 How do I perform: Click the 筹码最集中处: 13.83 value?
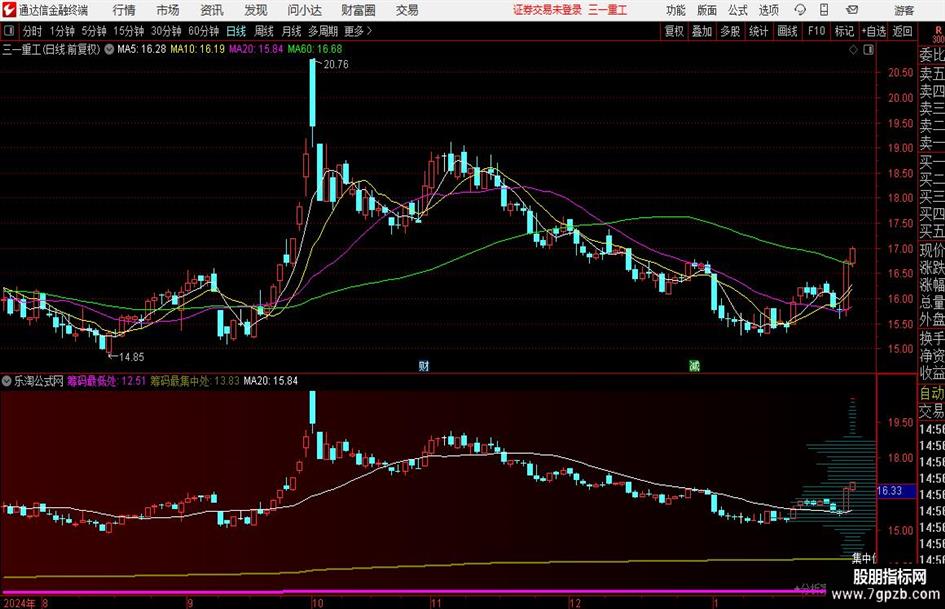[195, 381]
